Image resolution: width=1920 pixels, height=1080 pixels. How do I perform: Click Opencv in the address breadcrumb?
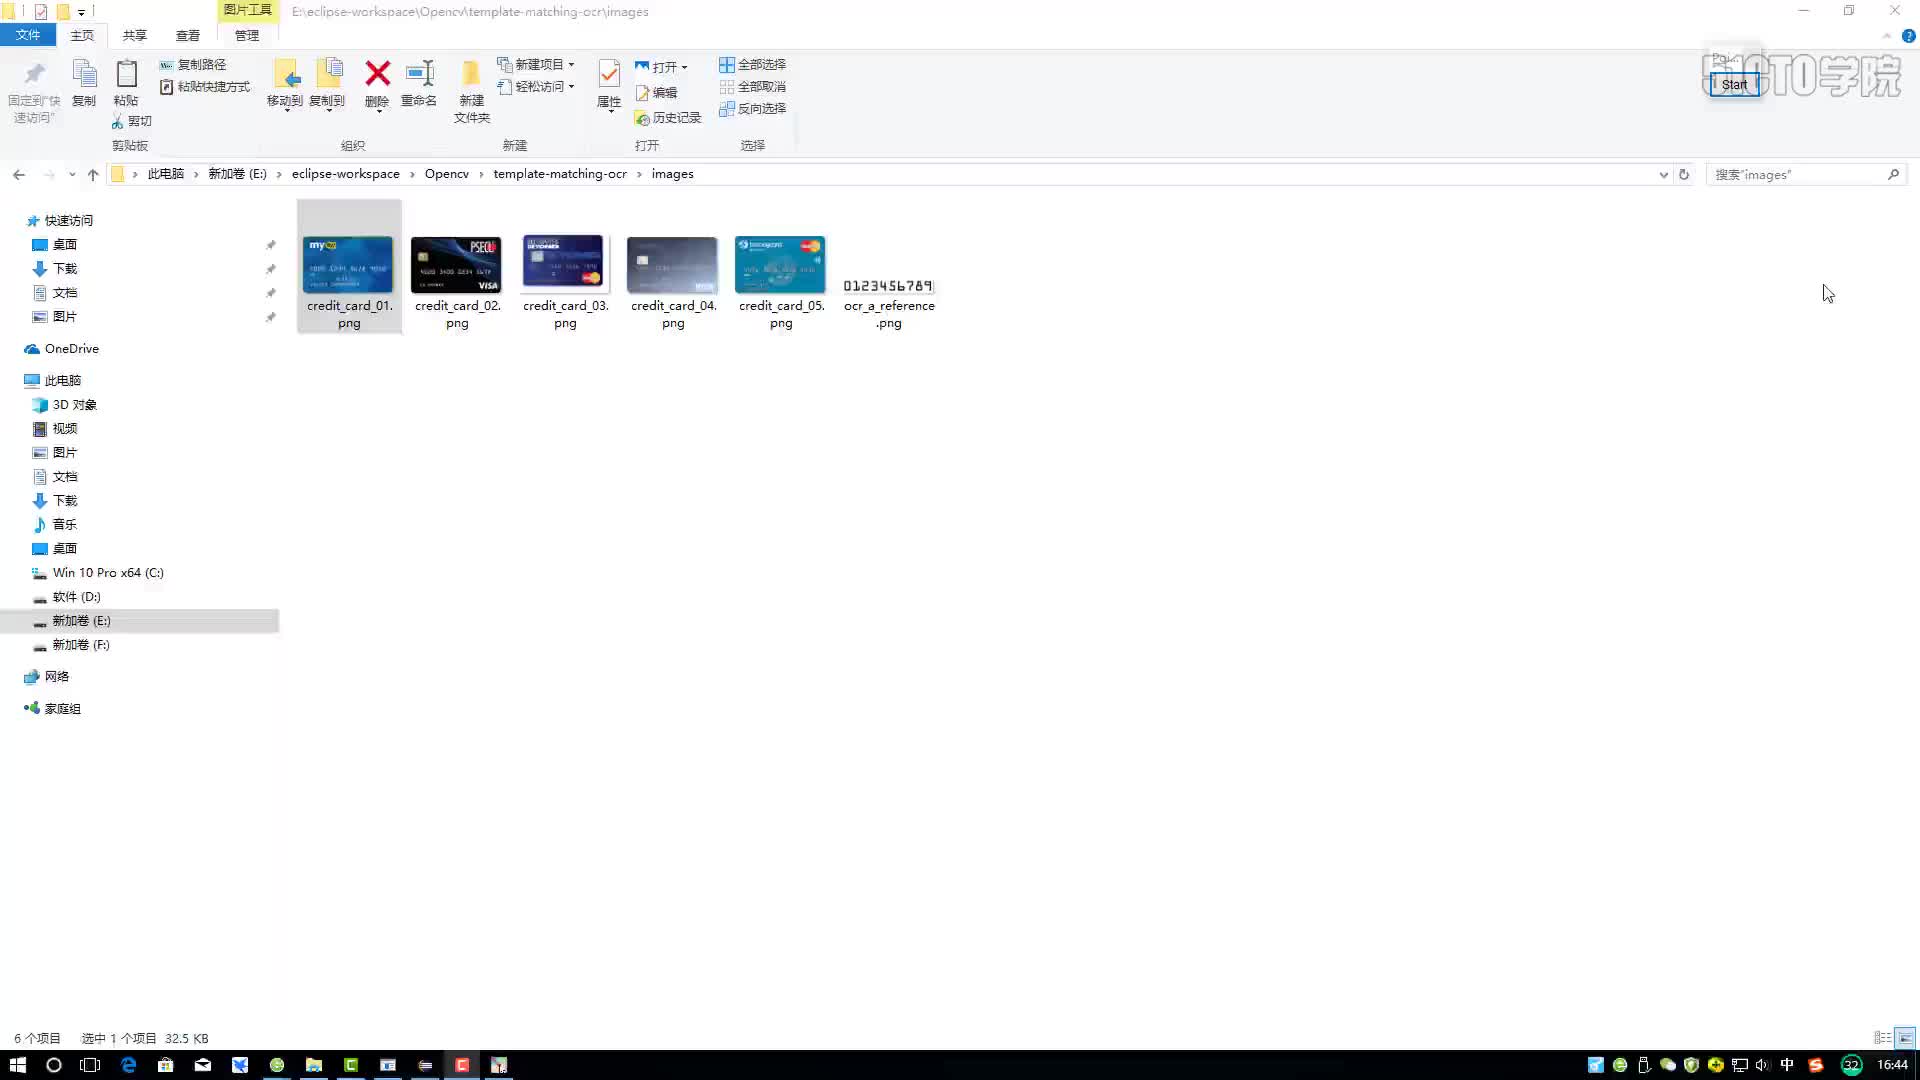click(447, 174)
